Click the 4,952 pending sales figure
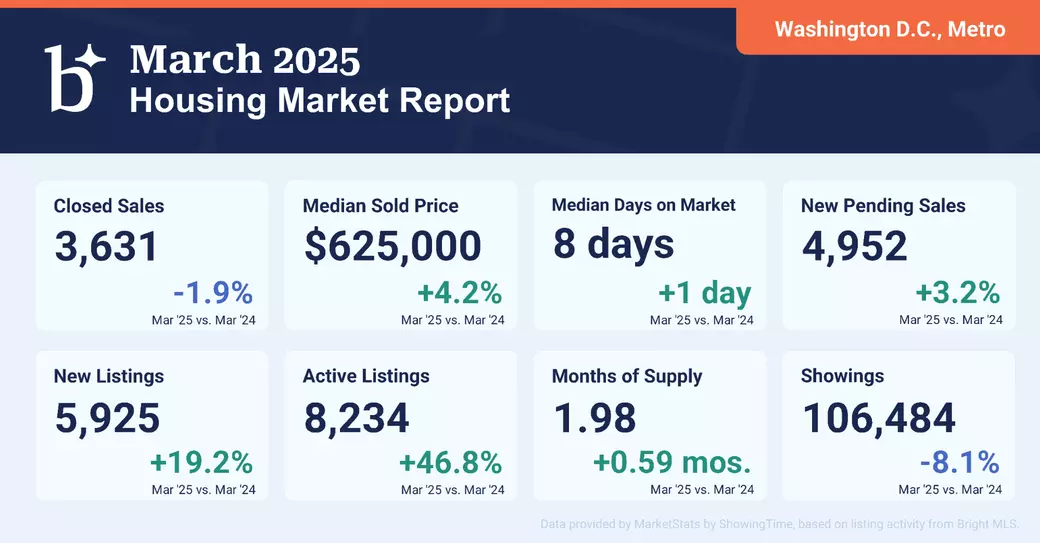The height and width of the screenshot is (543, 1040). pyautogui.click(x=854, y=247)
